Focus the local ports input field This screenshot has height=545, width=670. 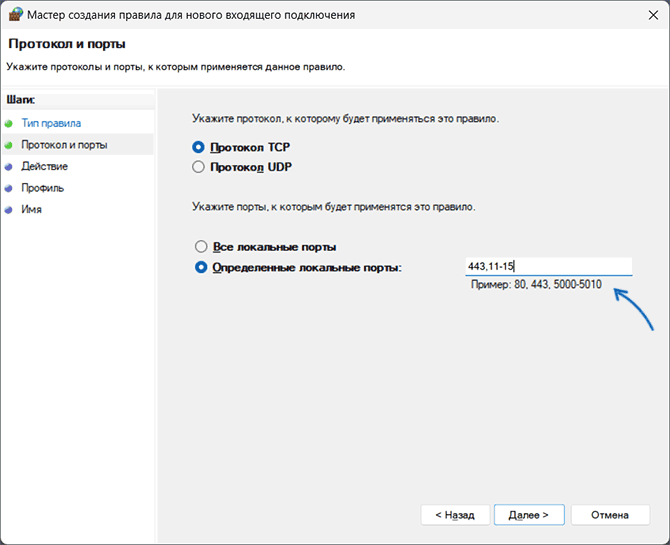pos(548,266)
